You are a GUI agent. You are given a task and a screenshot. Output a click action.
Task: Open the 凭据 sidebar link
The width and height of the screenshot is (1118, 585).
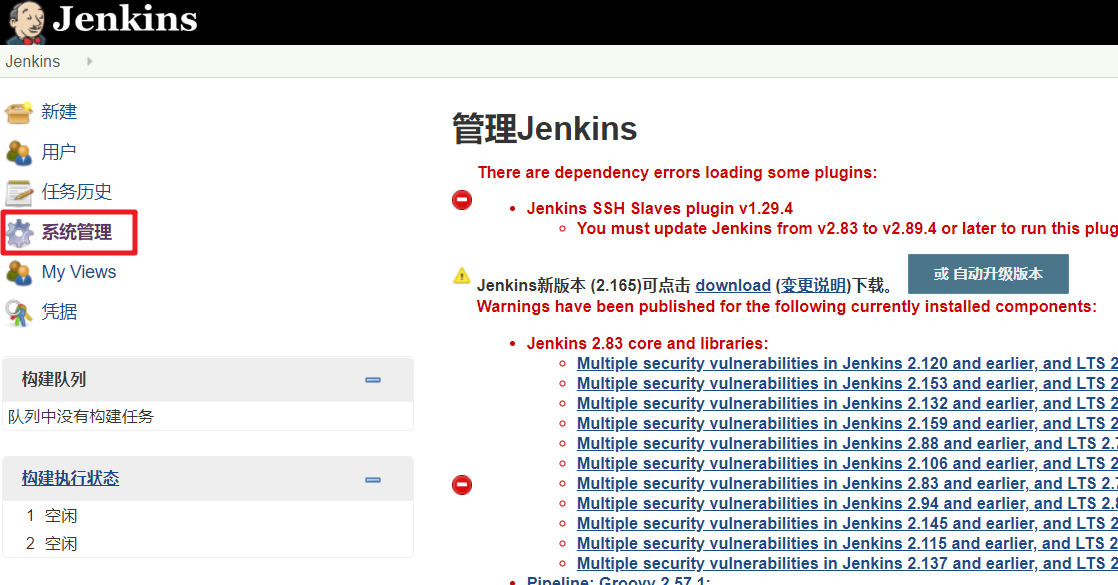[x=59, y=312]
